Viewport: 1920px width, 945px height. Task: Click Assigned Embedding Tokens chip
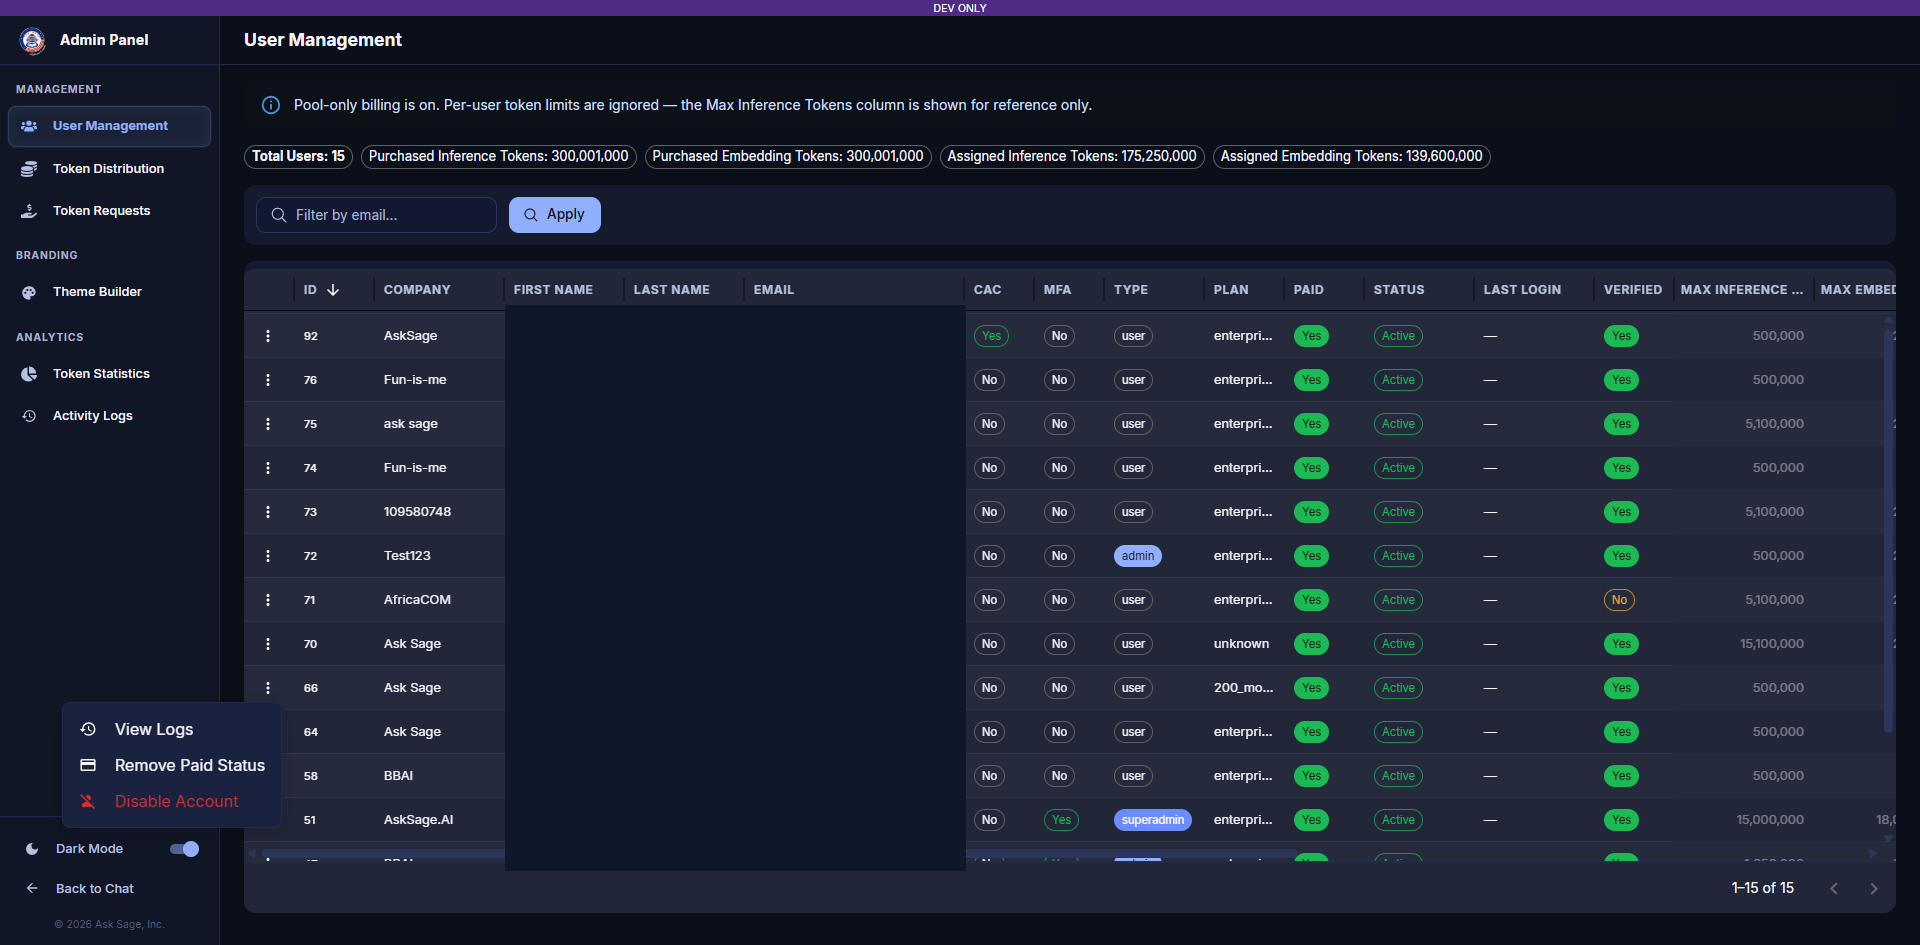coord(1352,157)
